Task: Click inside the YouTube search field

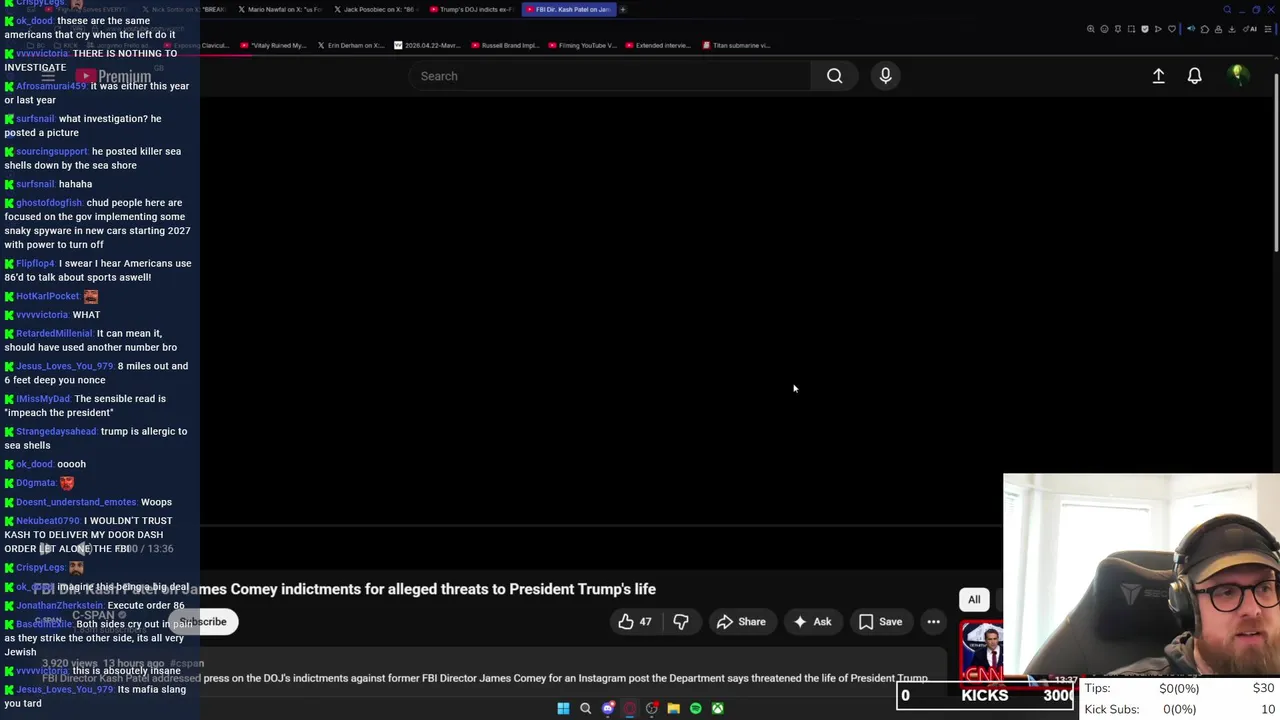Action: pyautogui.click(x=610, y=76)
